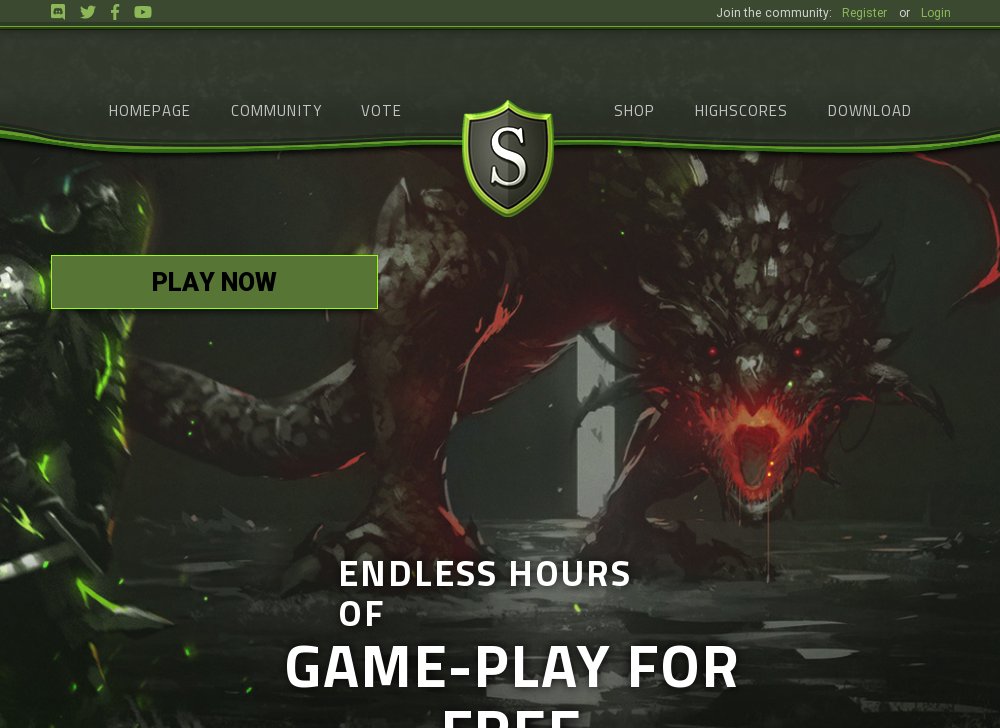The image size is (1000, 728).
Task: Select the Vote menu item
Action: coord(381,111)
